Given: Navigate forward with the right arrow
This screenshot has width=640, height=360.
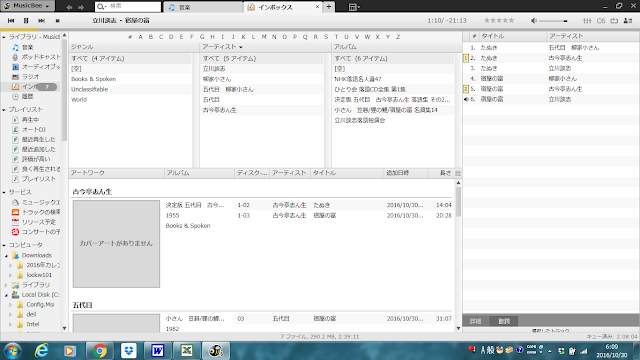Looking at the screenshot, I should [x=81, y=7].
